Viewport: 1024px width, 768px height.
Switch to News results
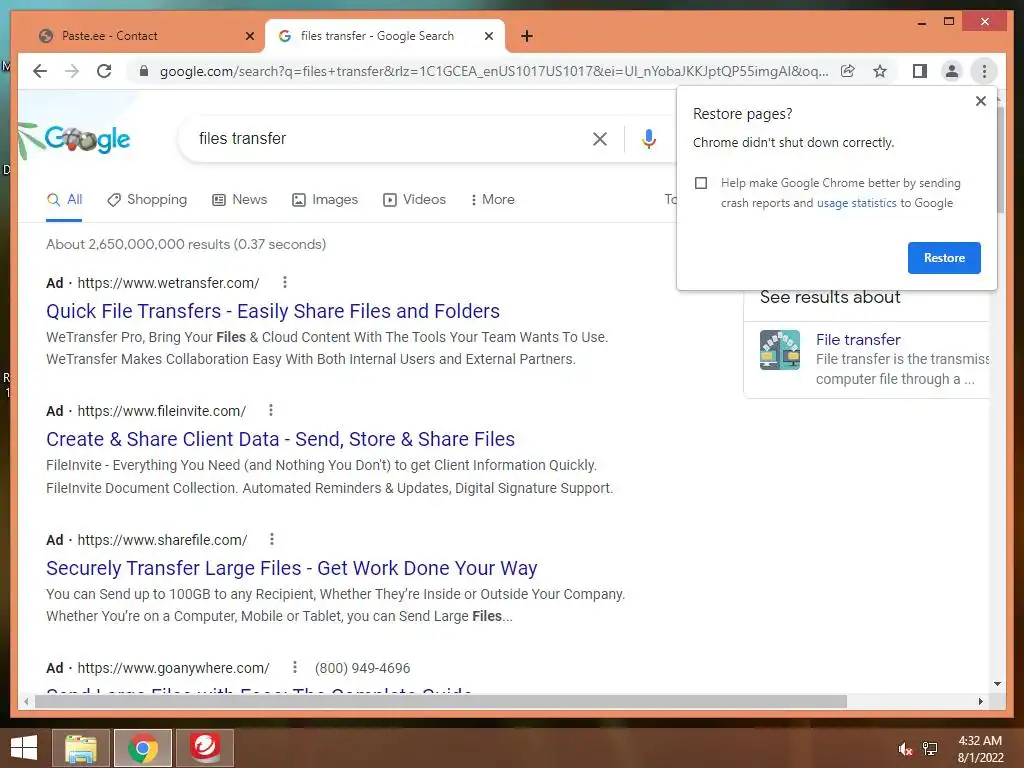(240, 199)
